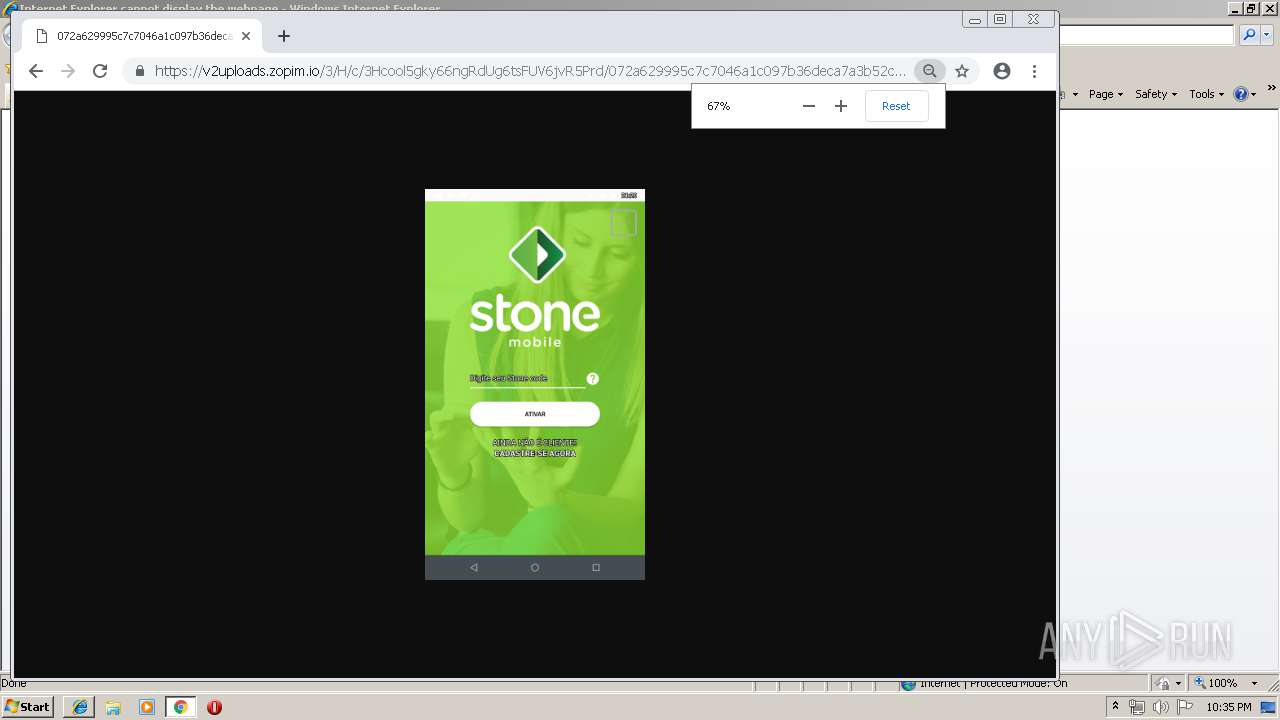Screen dimensions: 1280x720
Task: Click the 10:35 PM system clock
Action: click(1229, 707)
